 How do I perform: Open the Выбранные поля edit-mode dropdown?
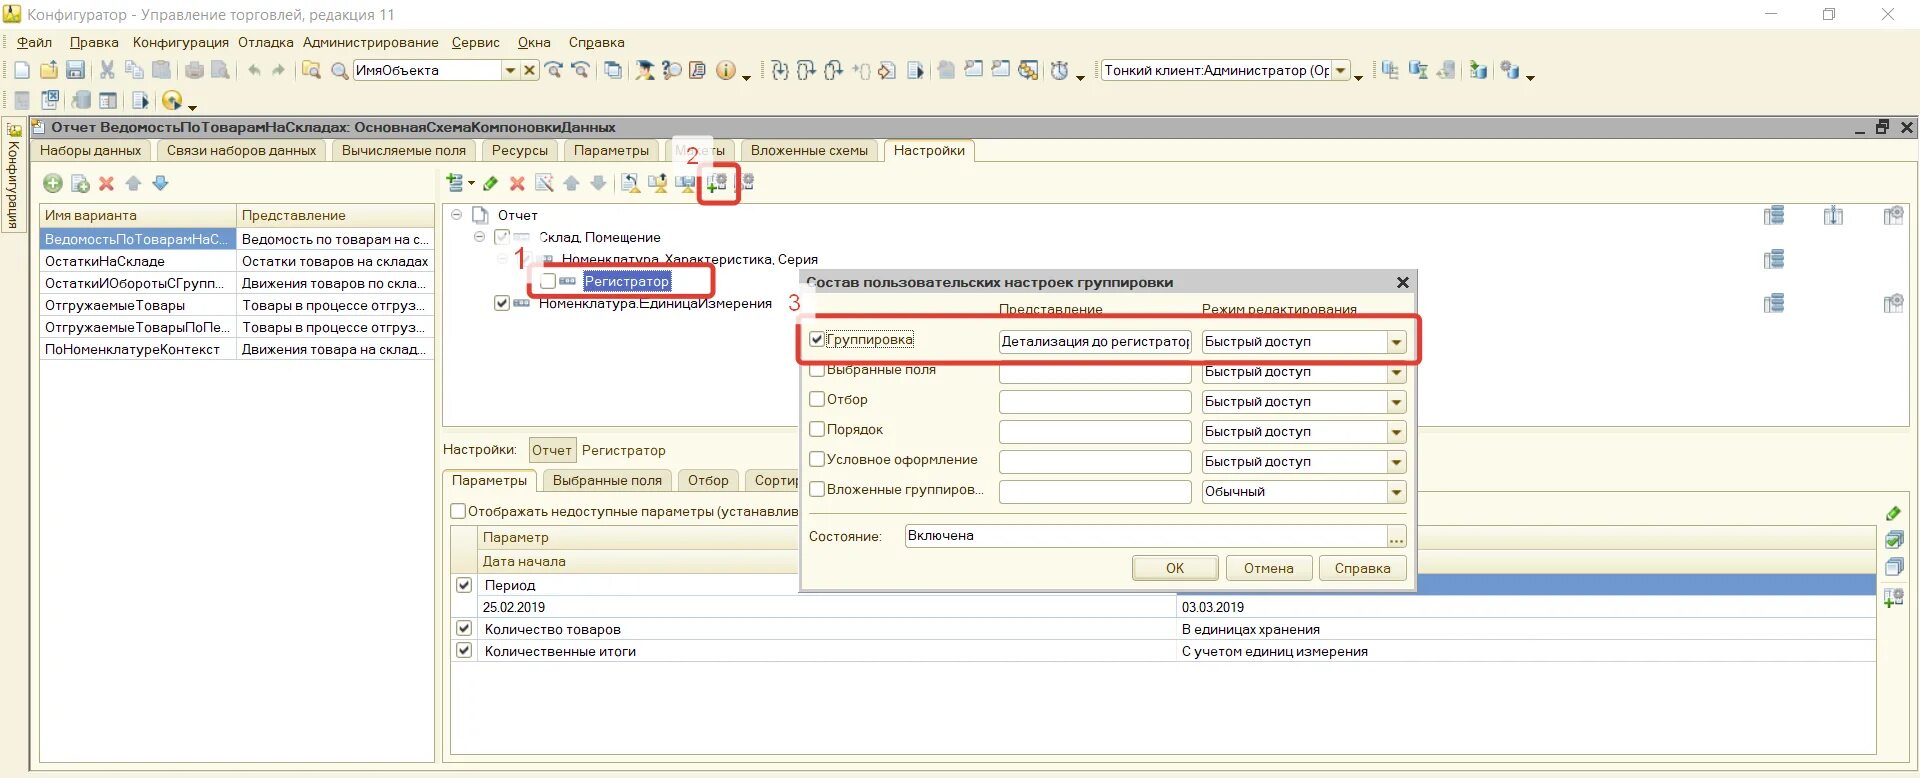tap(1396, 372)
